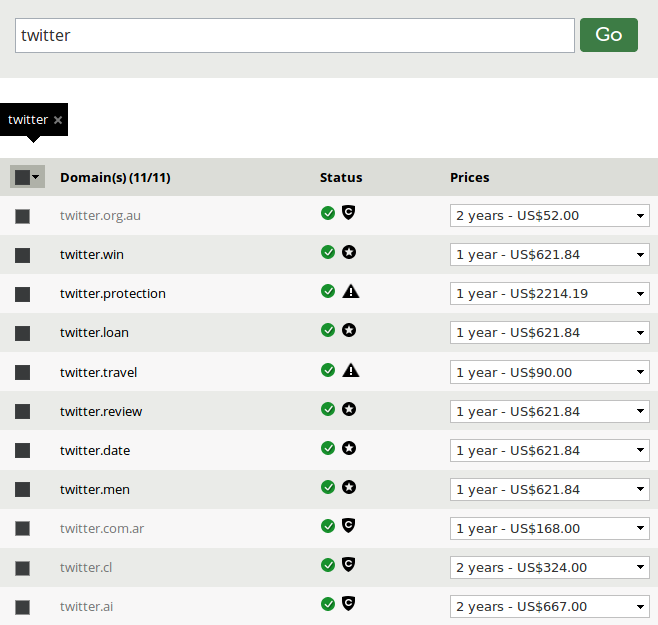
Task: Open the price dropdown for twitter.com.ar
Action: (550, 529)
